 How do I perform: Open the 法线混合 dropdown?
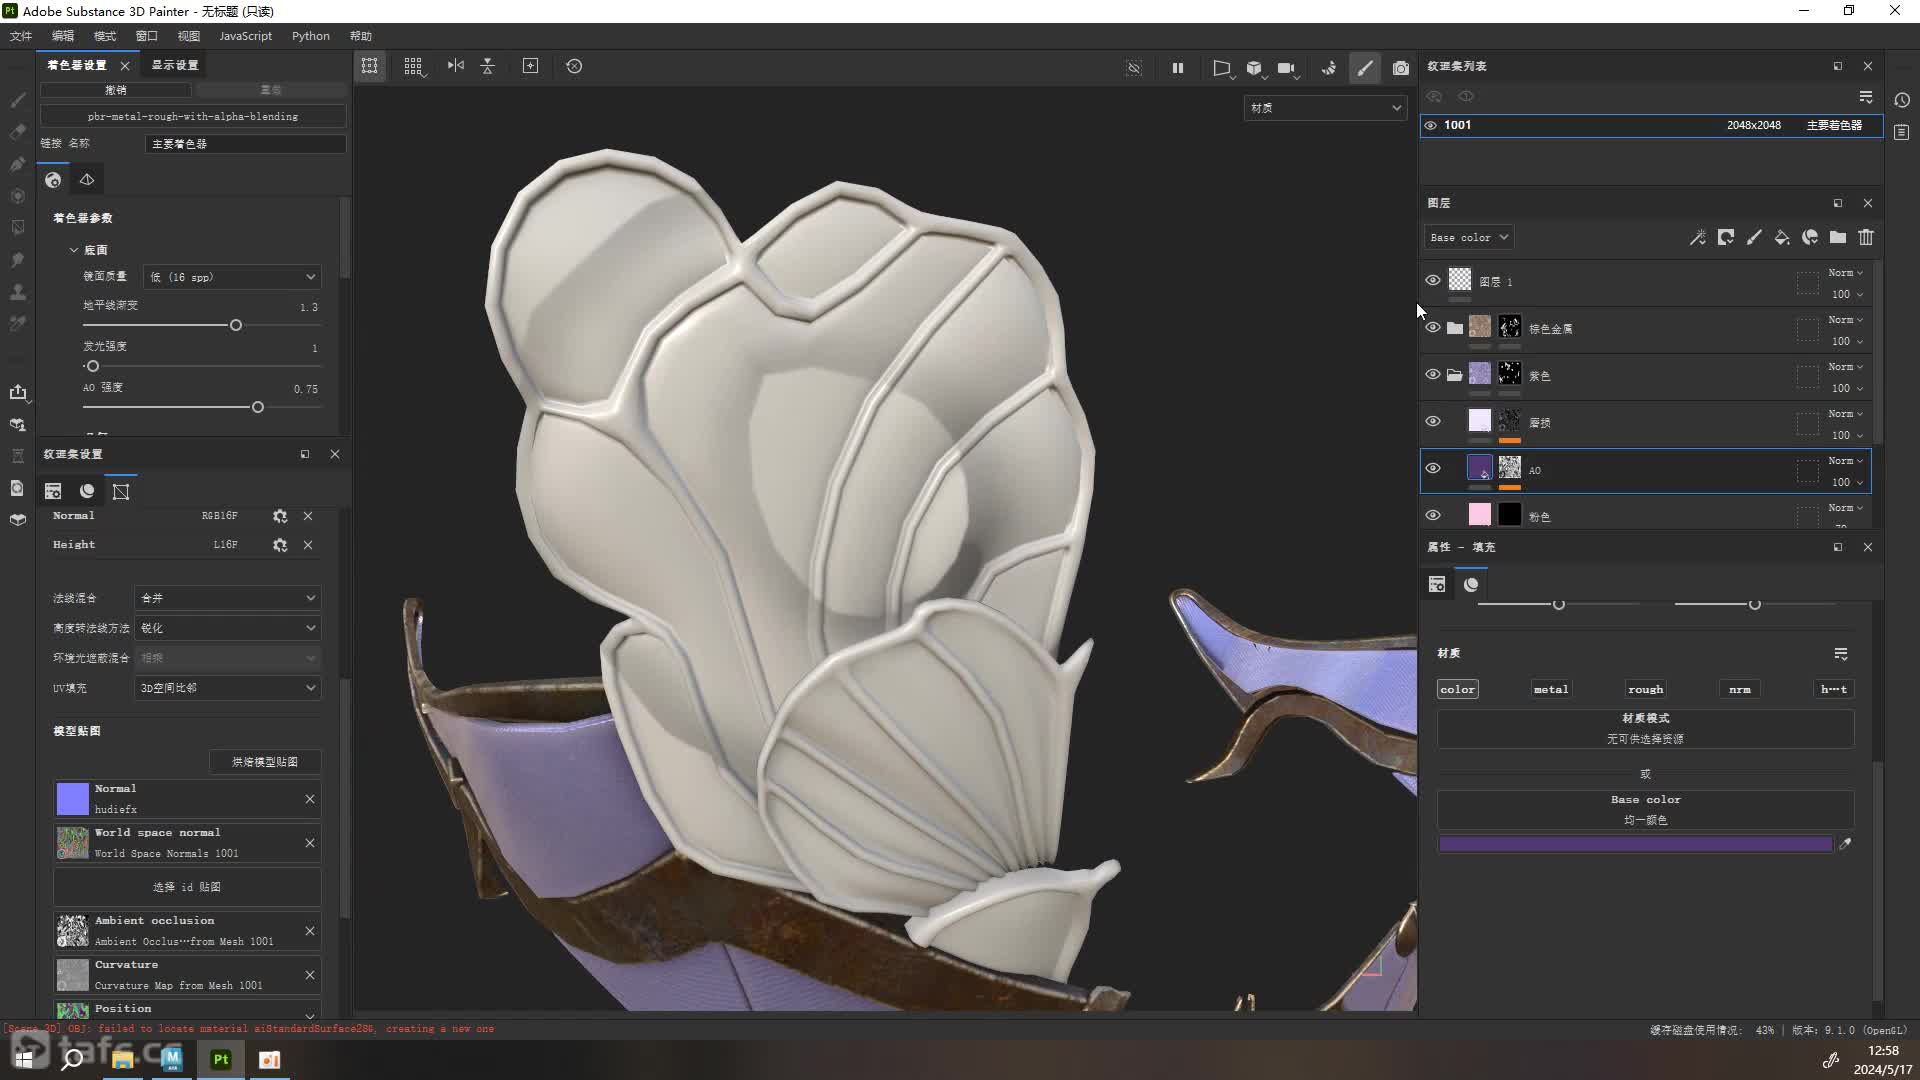(x=228, y=598)
